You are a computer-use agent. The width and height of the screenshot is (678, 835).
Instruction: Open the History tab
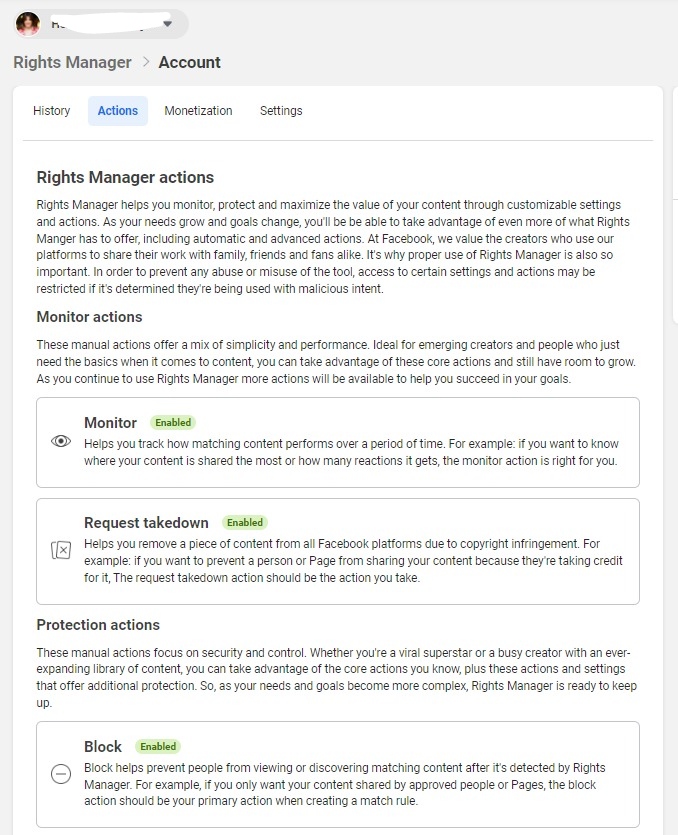click(x=52, y=111)
